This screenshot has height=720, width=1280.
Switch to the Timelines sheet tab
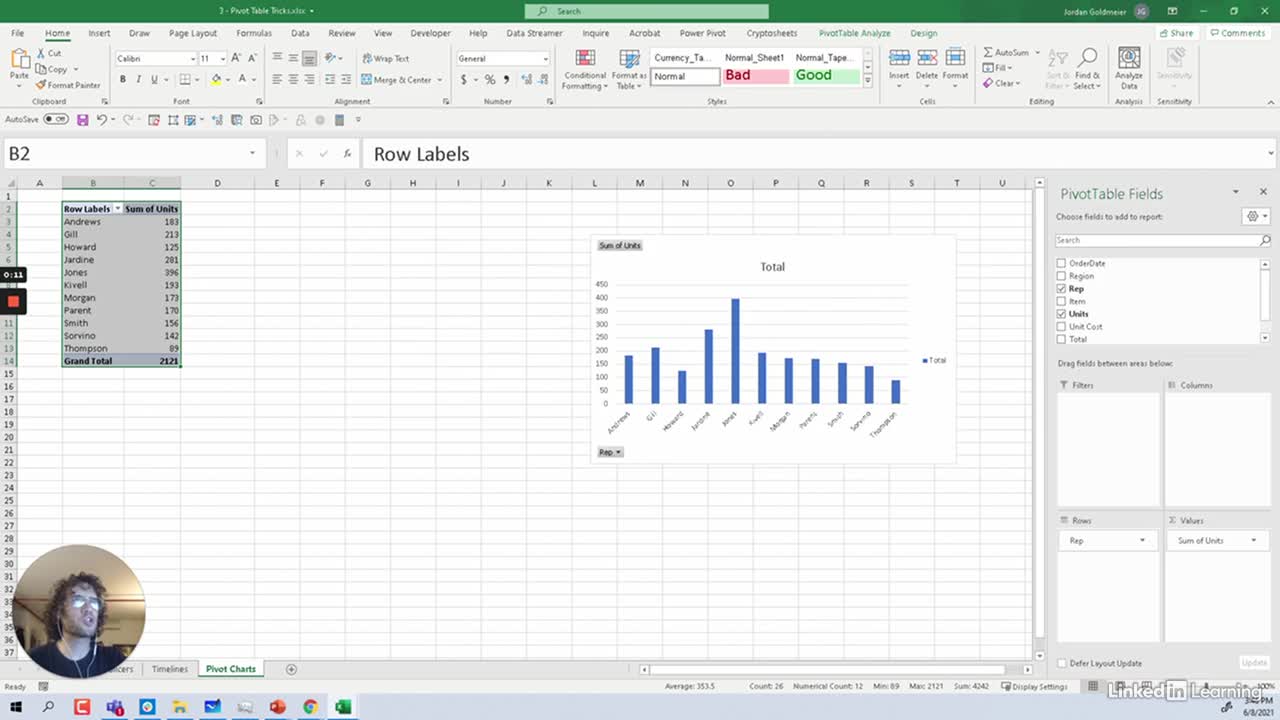pos(170,669)
